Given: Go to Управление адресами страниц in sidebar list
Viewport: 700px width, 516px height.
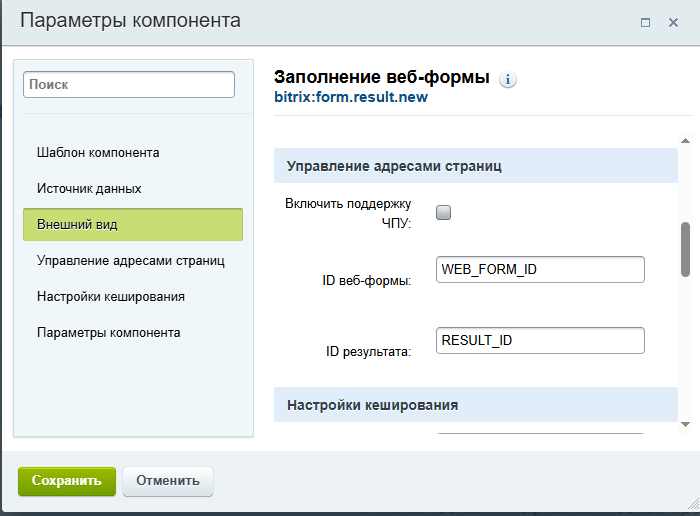Looking at the screenshot, I should [x=130, y=261].
